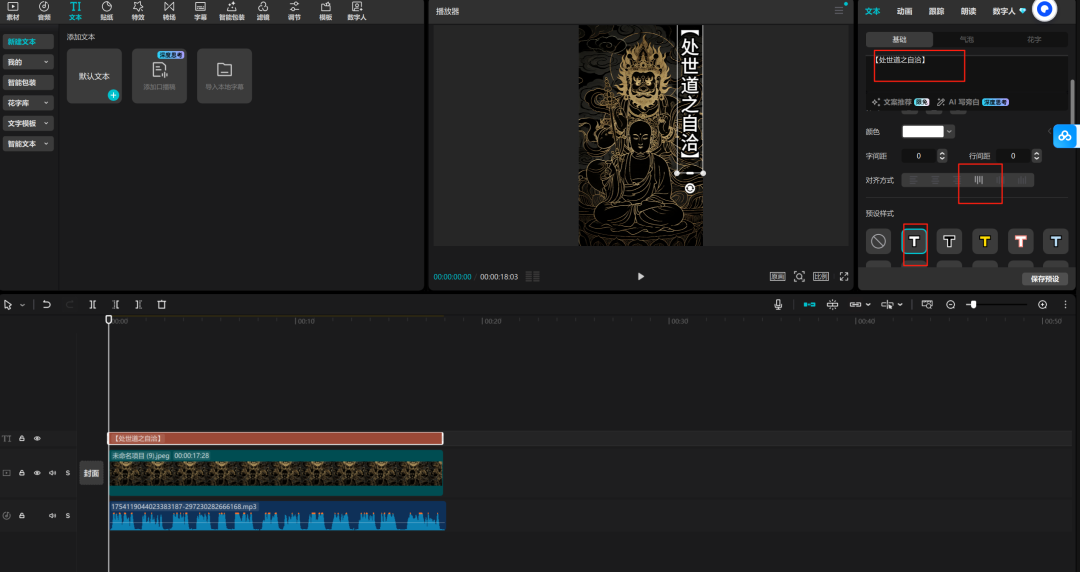The width and height of the screenshot is (1080, 572).
Task: Open the player hamburger menu icon
Action: 839,11
